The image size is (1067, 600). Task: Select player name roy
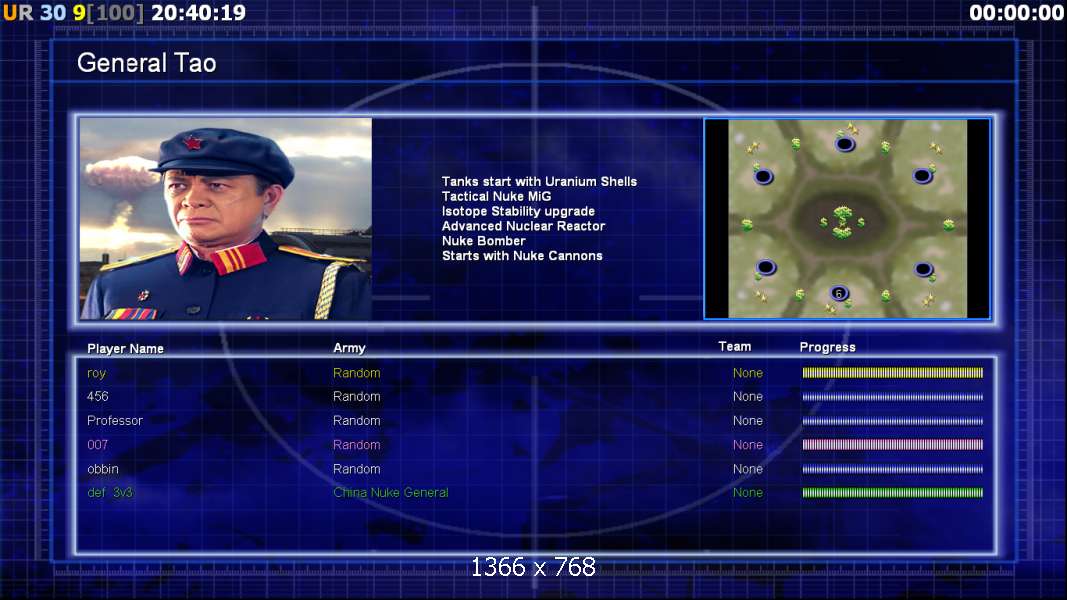96,373
